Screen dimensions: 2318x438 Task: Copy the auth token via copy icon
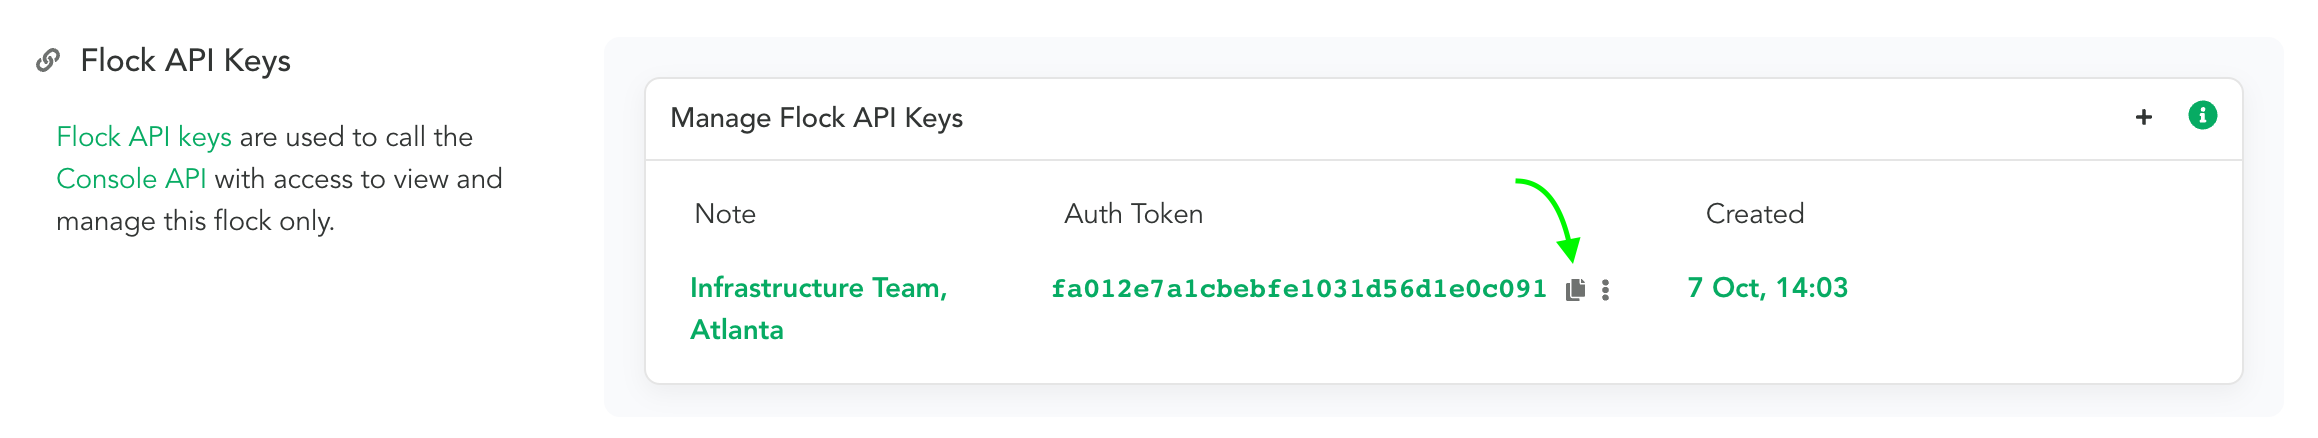click(1575, 289)
